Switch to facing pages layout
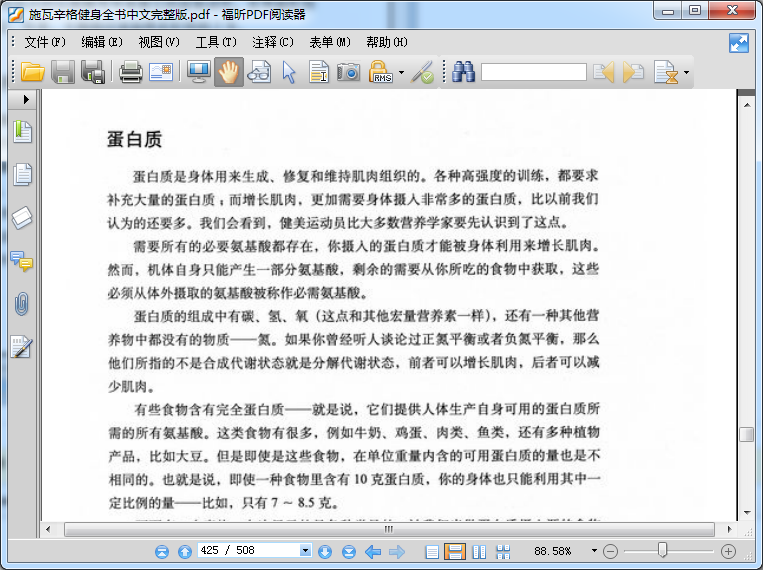 tap(479, 552)
